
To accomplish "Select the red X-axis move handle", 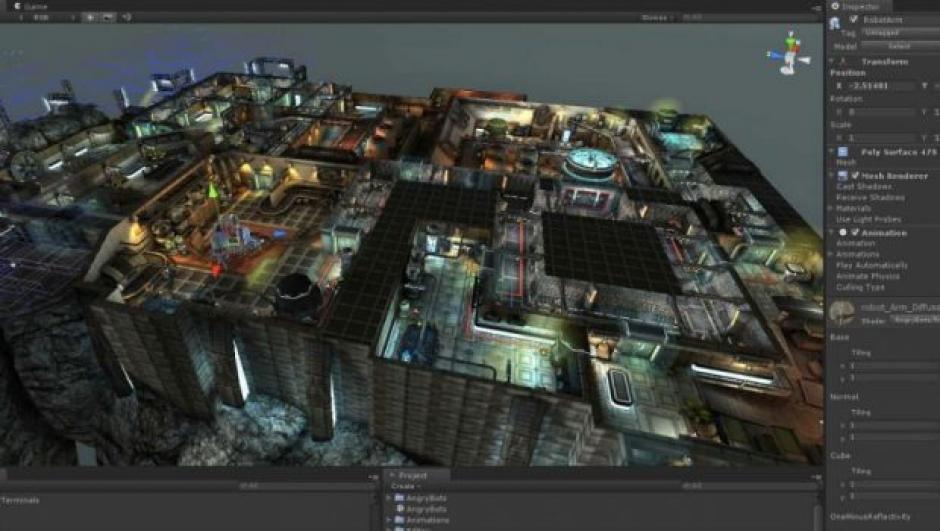I will pos(216,271).
